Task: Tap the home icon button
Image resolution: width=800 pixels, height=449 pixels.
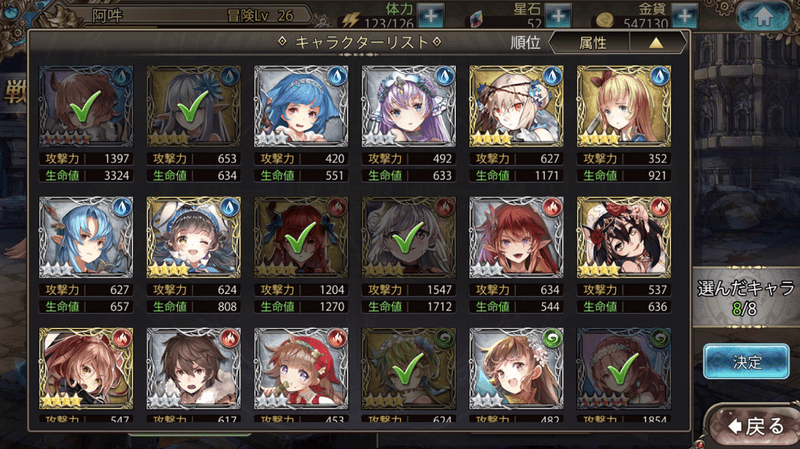Action: 763,15
